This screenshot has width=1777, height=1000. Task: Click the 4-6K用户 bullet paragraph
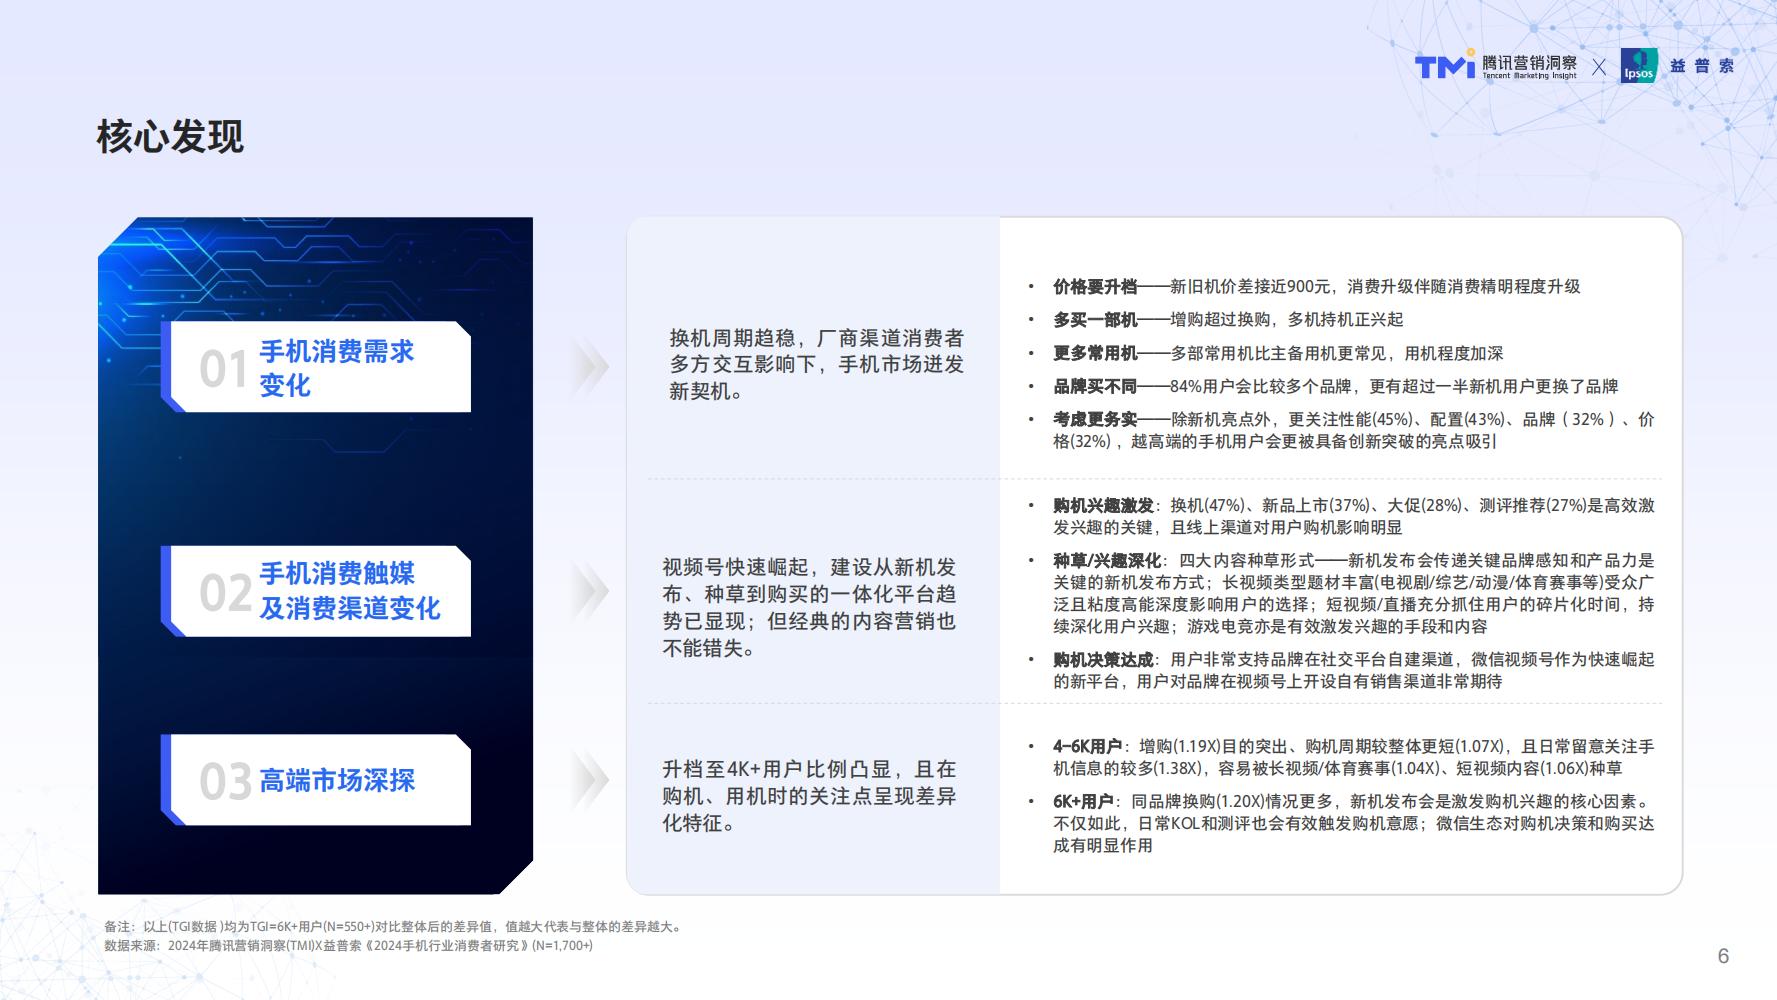point(1354,758)
